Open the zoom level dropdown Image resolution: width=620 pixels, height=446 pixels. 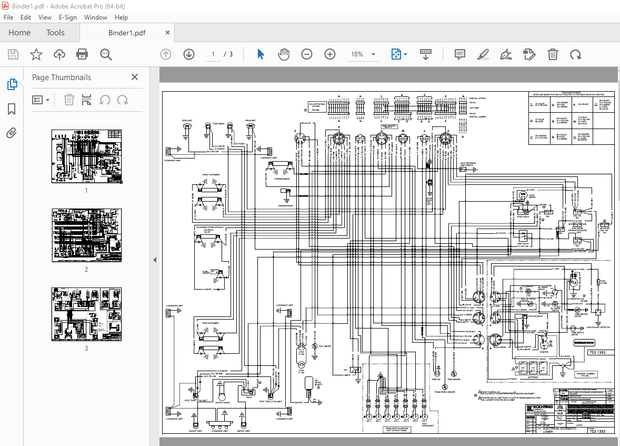[x=373, y=54]
